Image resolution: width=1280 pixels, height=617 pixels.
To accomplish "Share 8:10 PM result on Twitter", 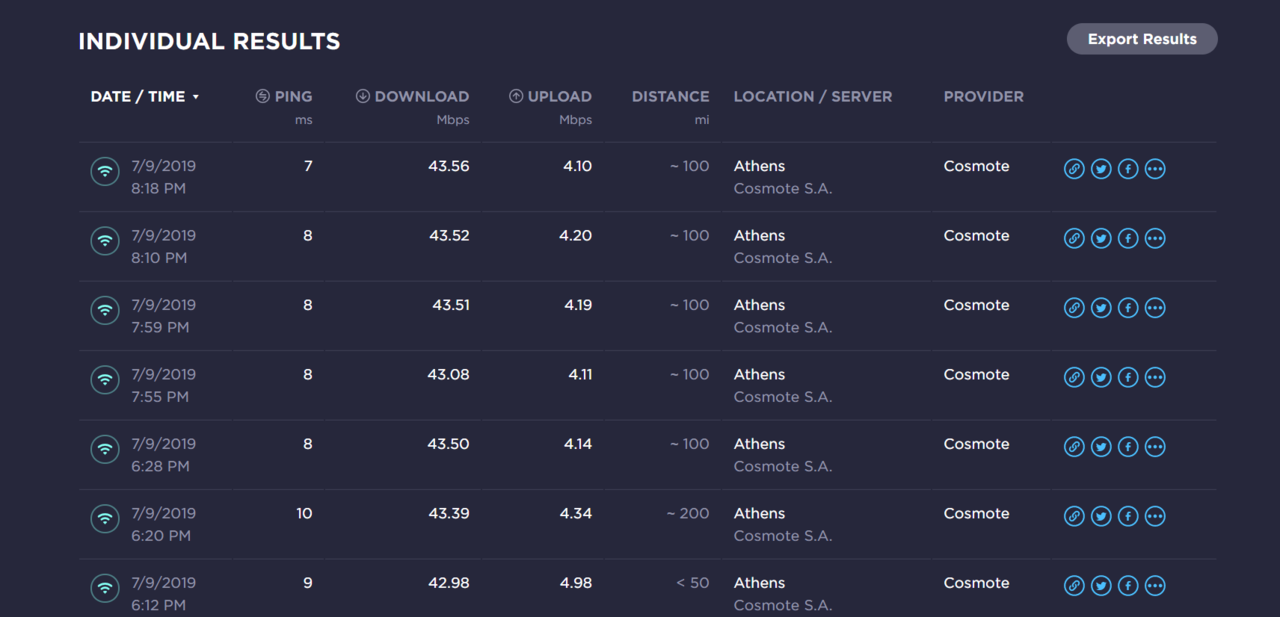I will pos(1101,238).
